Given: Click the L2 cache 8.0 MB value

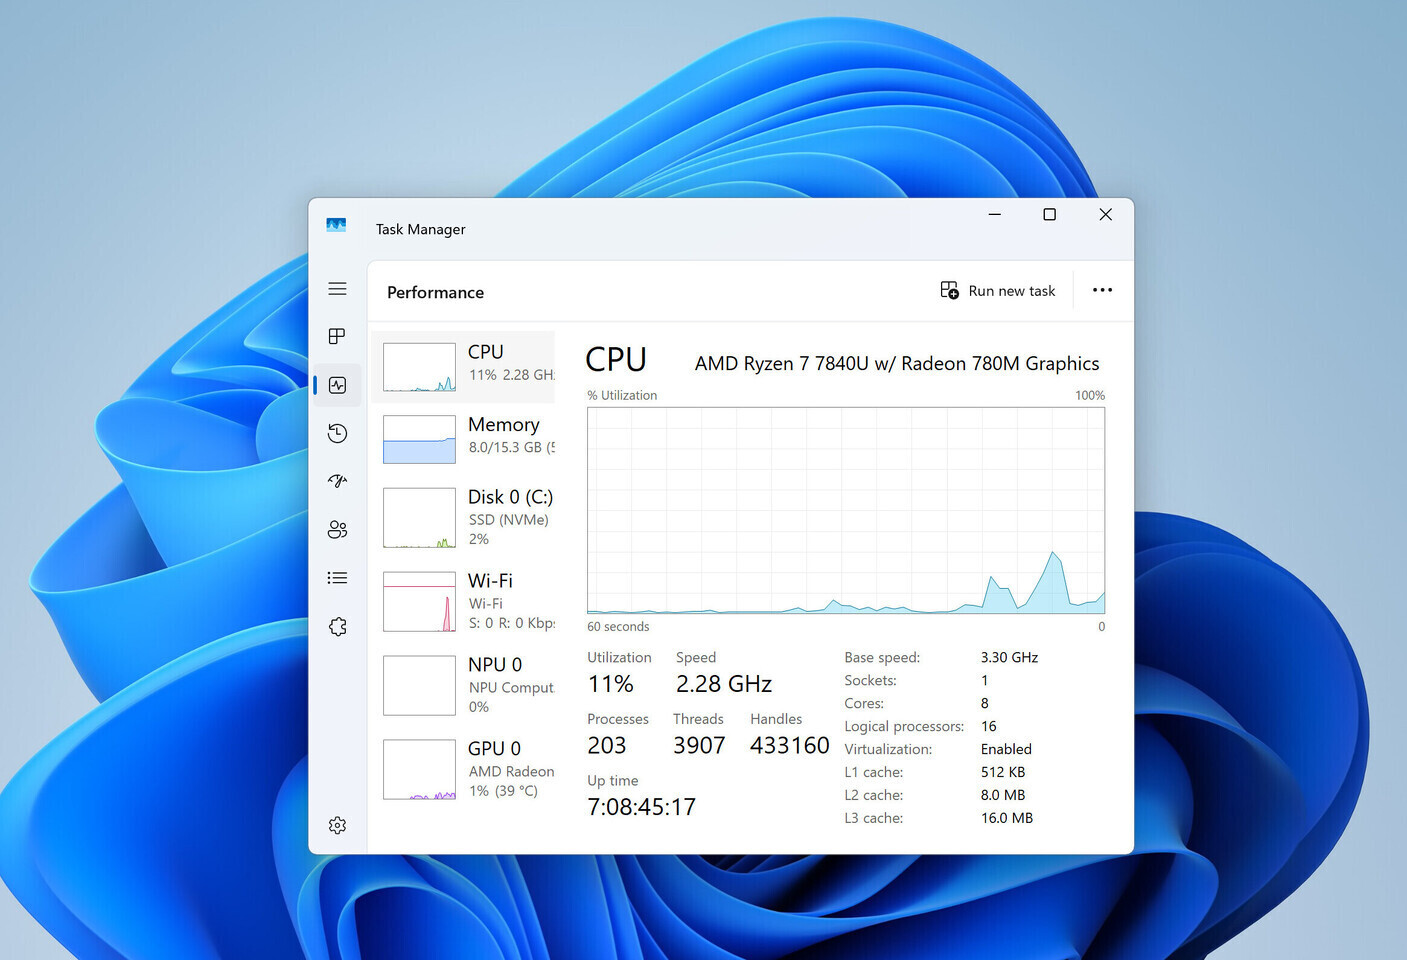Looking at the screenshot, I should point(1003,795).
